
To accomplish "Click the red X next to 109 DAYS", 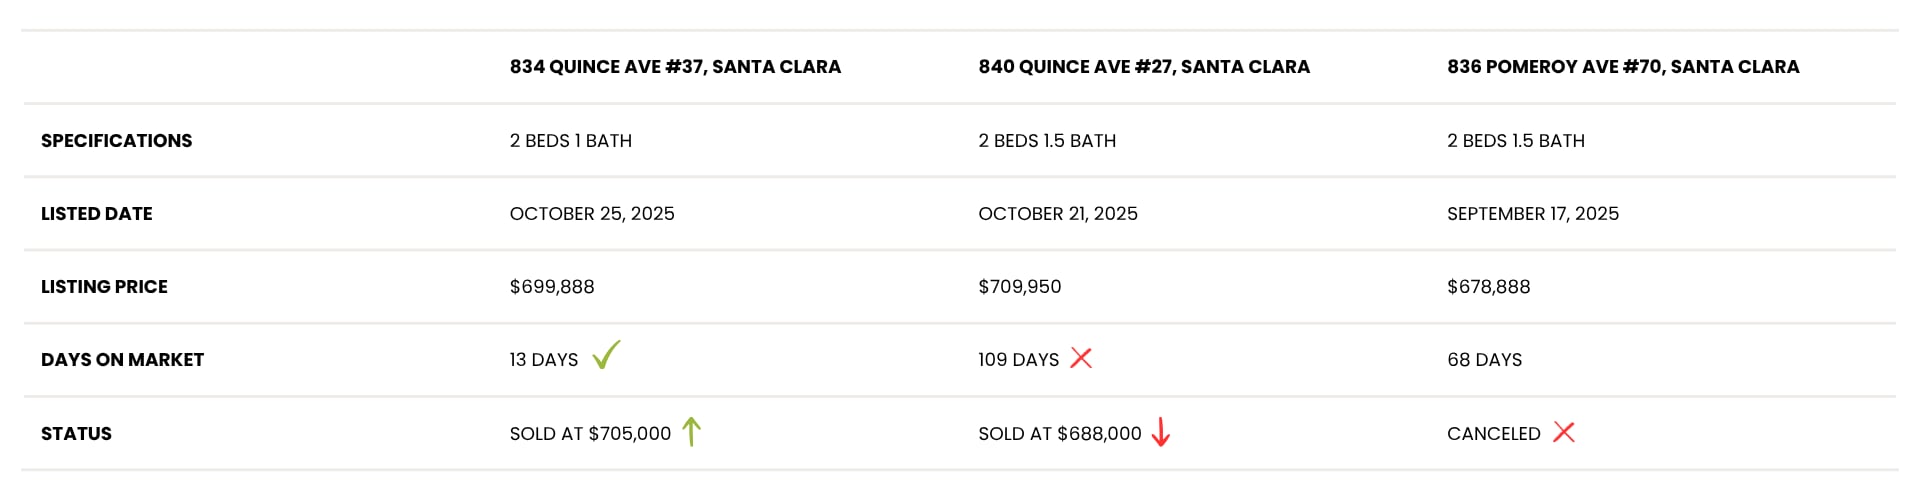I will tap(1081, 358).
